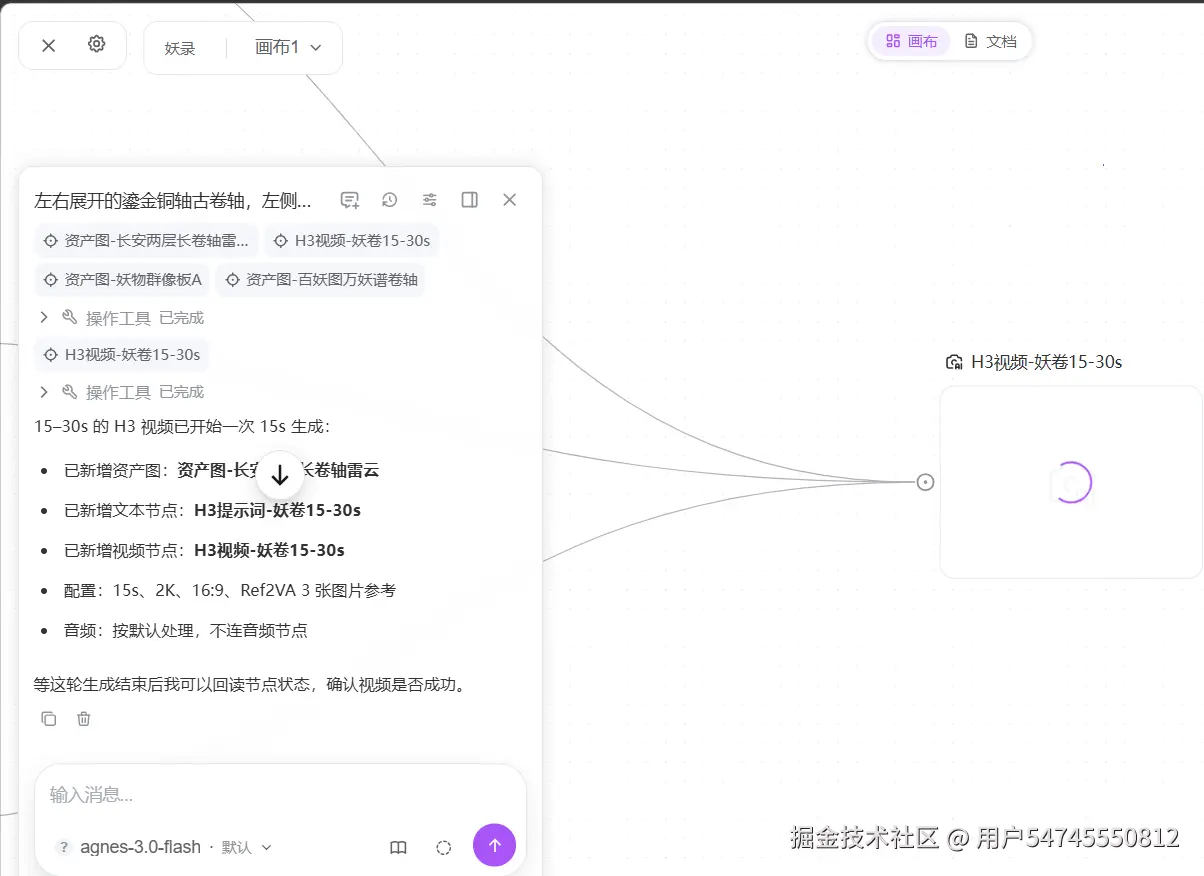
Task: Click the video node icon beside H3视频 title
Action: click(954, 362)
